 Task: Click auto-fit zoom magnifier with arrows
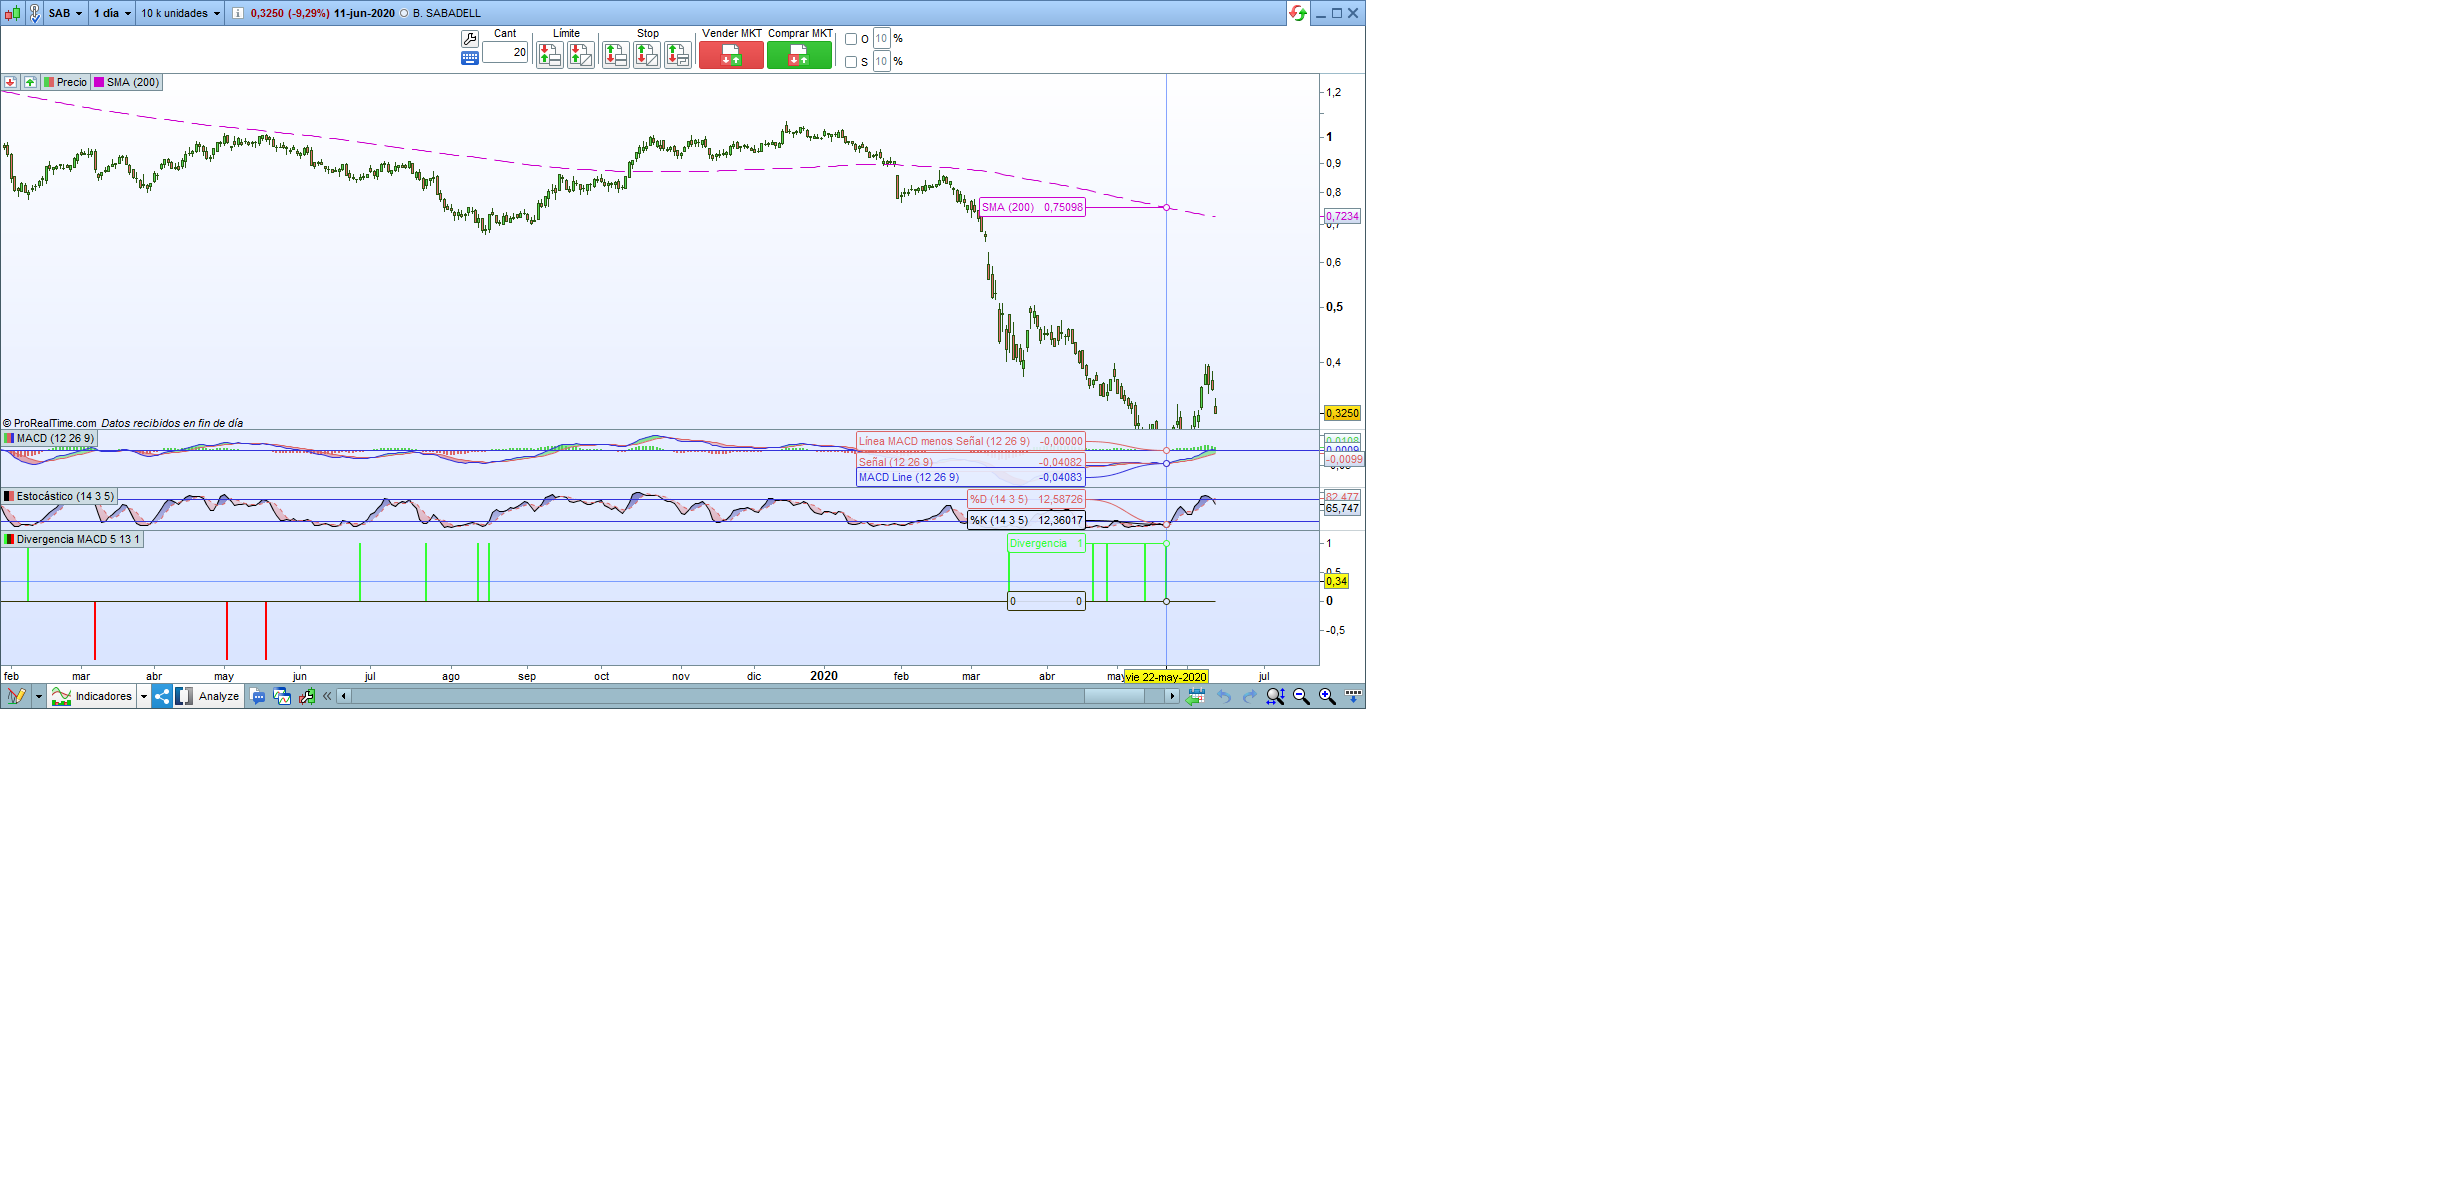pyautogui.click(x=1275, y=696)
